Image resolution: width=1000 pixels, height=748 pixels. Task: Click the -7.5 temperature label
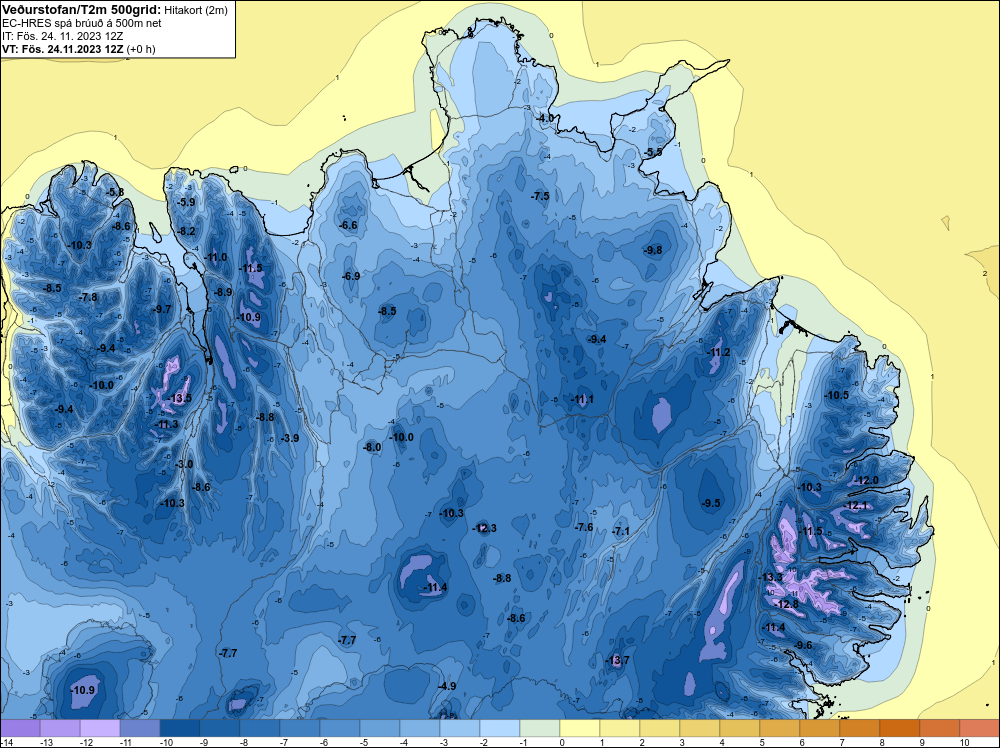tap(540, 196)
